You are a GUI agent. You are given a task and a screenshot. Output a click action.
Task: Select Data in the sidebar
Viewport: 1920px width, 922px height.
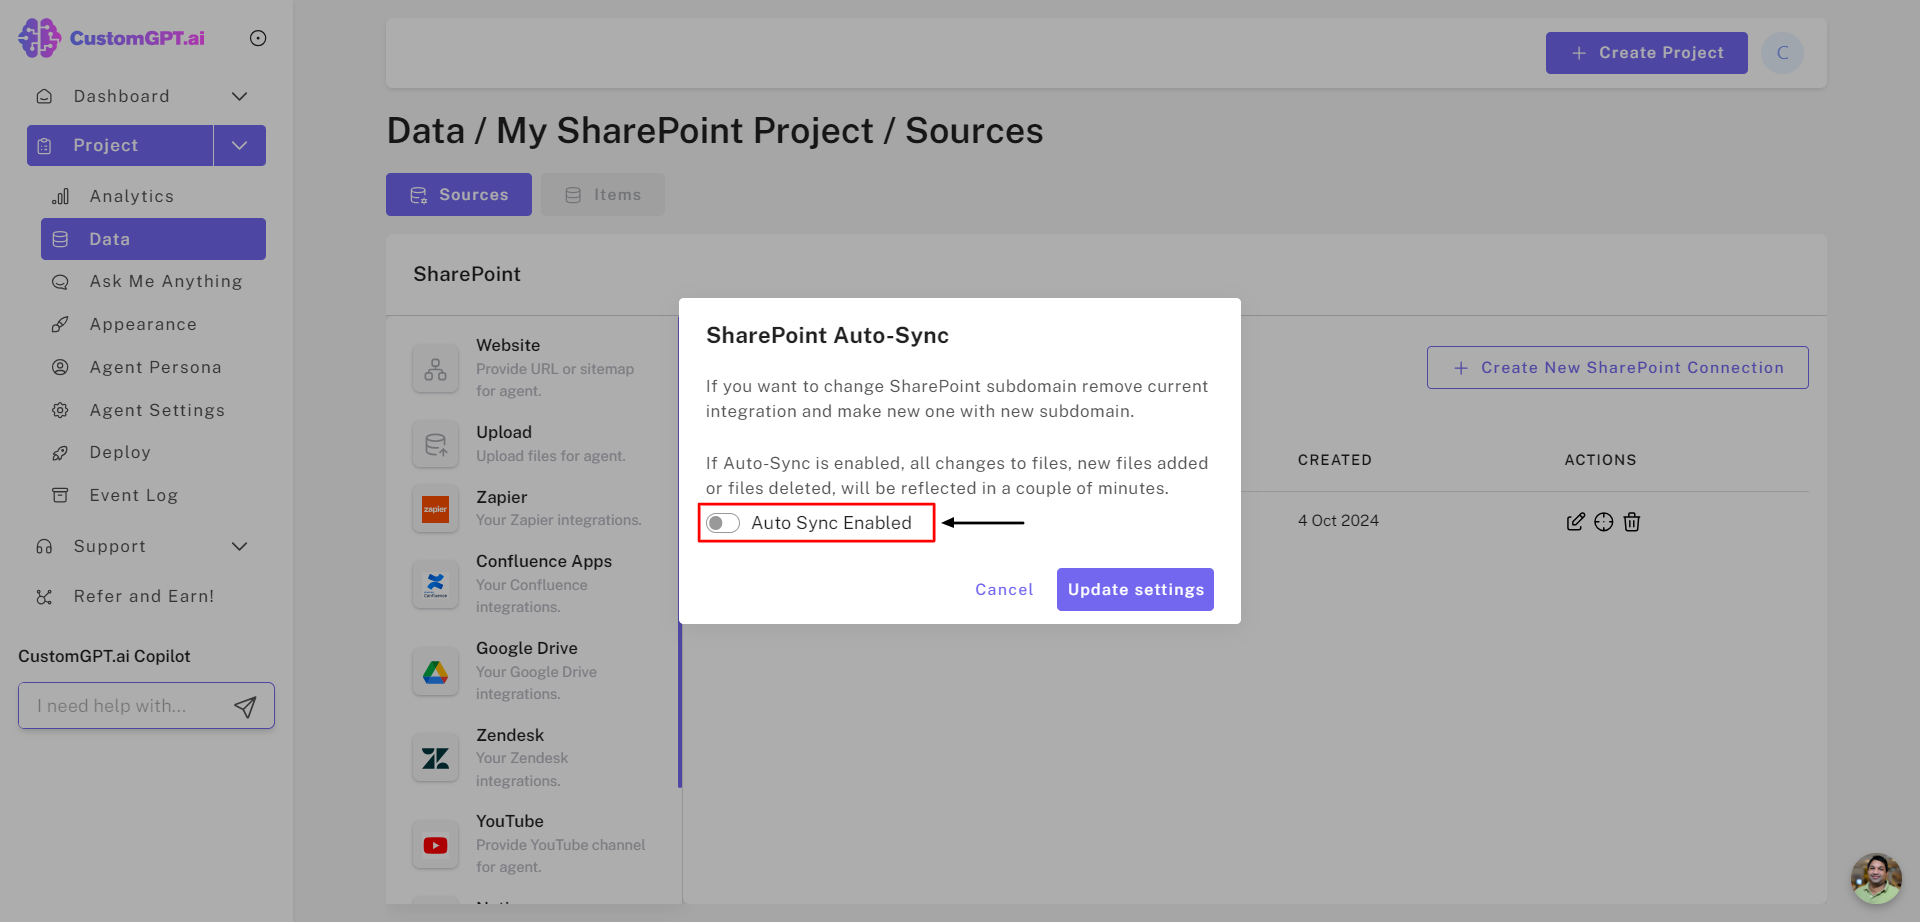pos(153,239)
